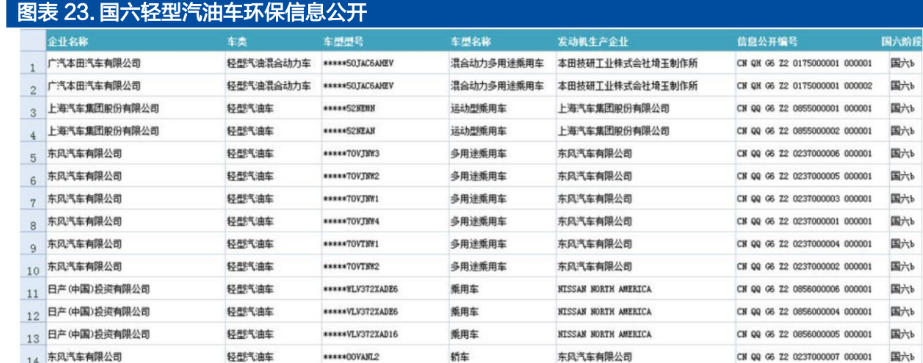Click the 信息公开编号 column header
The width and height of the screenshot is (923, 363).
click(x=767, y=42)
